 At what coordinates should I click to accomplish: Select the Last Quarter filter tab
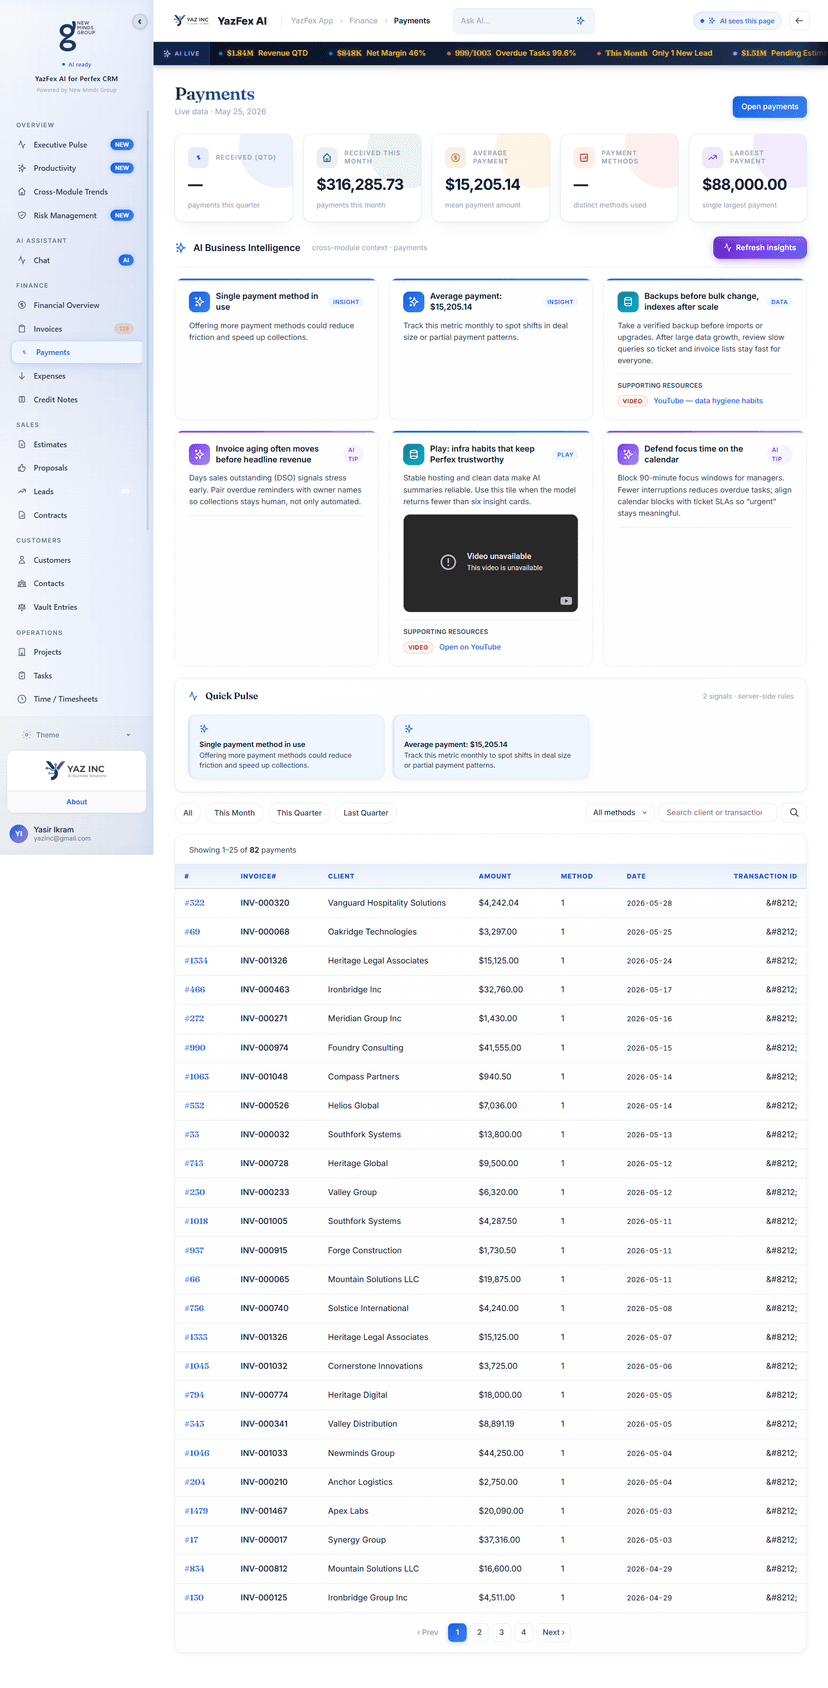[366, 813]
